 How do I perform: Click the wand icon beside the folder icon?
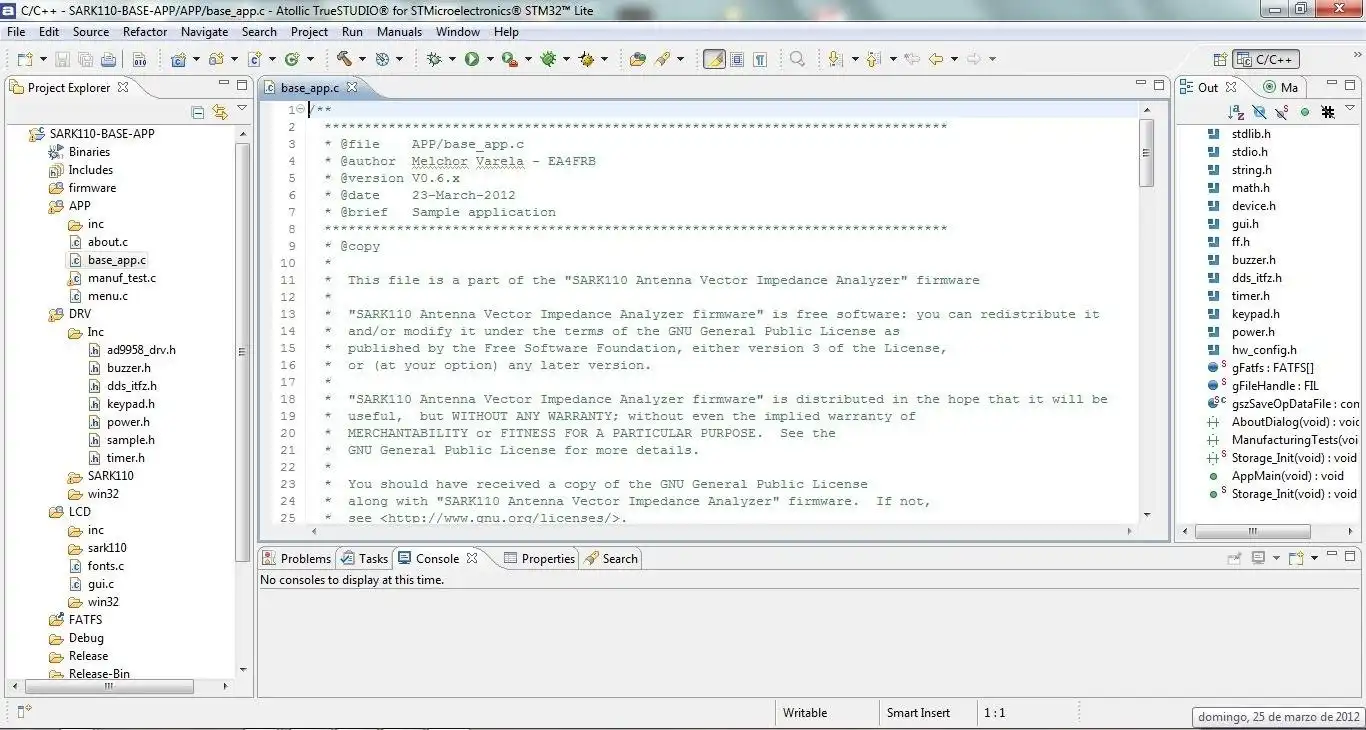click(662, 59)
